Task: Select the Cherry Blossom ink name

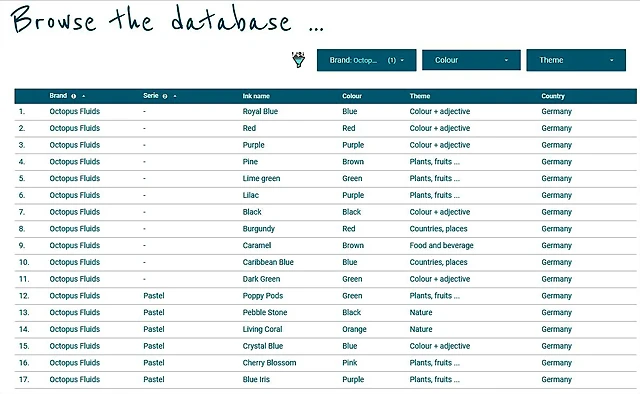Action: pyautogui.click(x=269, y=363)
